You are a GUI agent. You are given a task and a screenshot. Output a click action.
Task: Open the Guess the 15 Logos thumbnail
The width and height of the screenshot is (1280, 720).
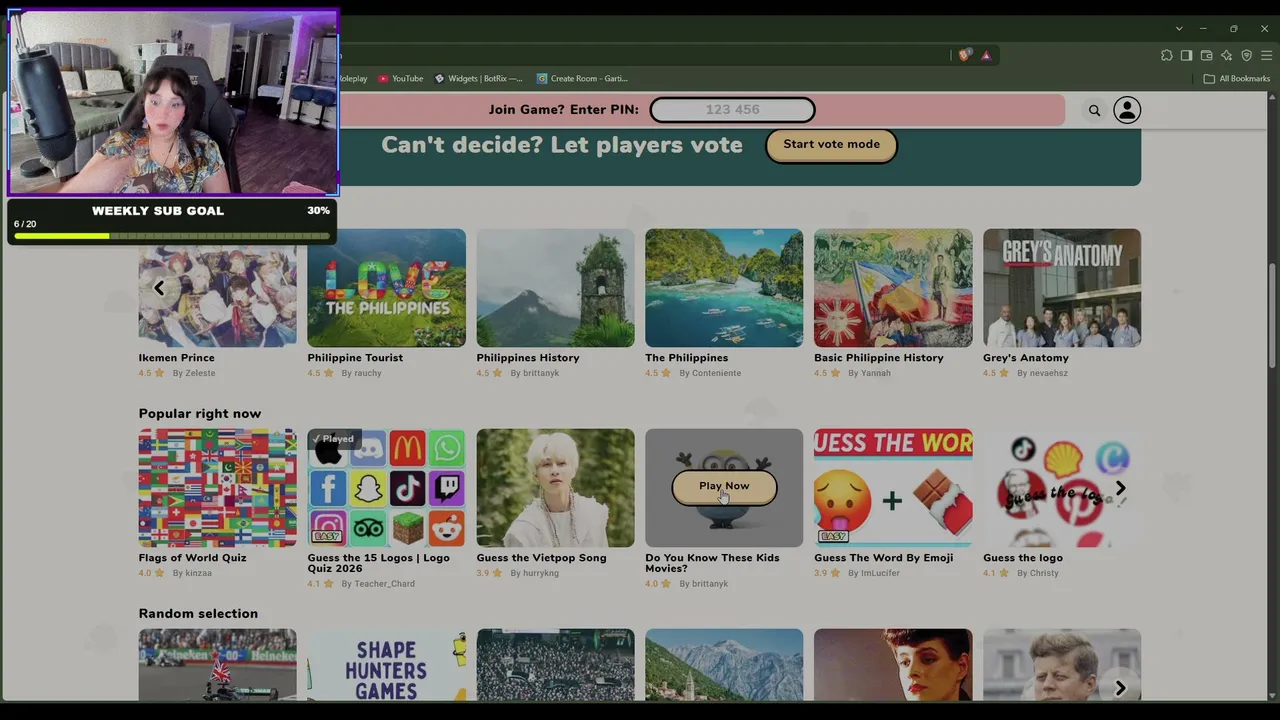coord(387,488)
